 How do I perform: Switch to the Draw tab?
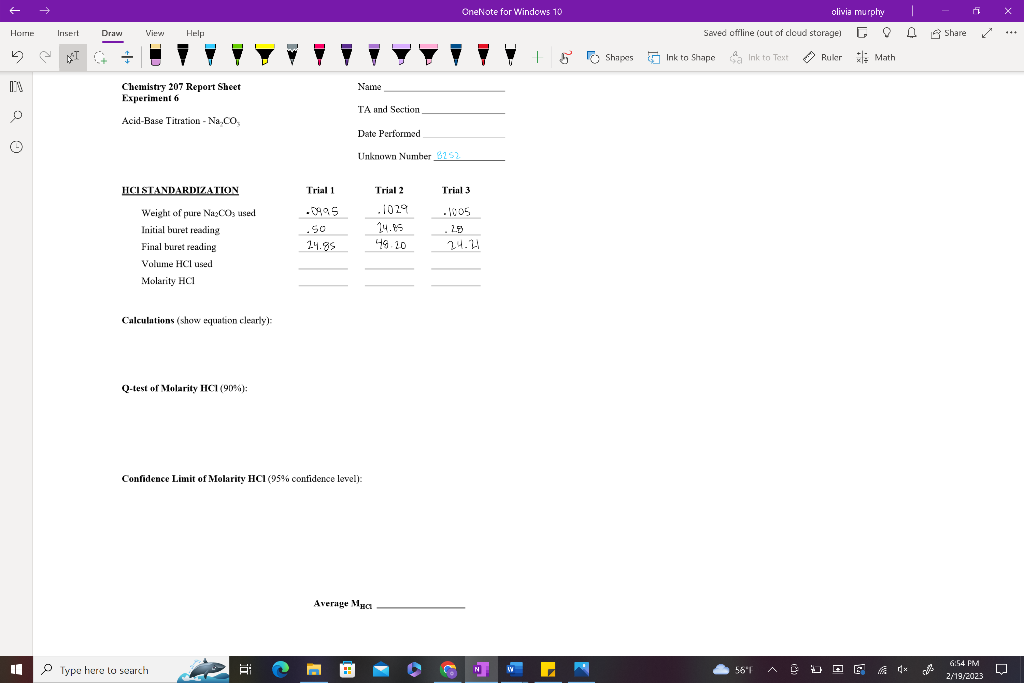112,33
